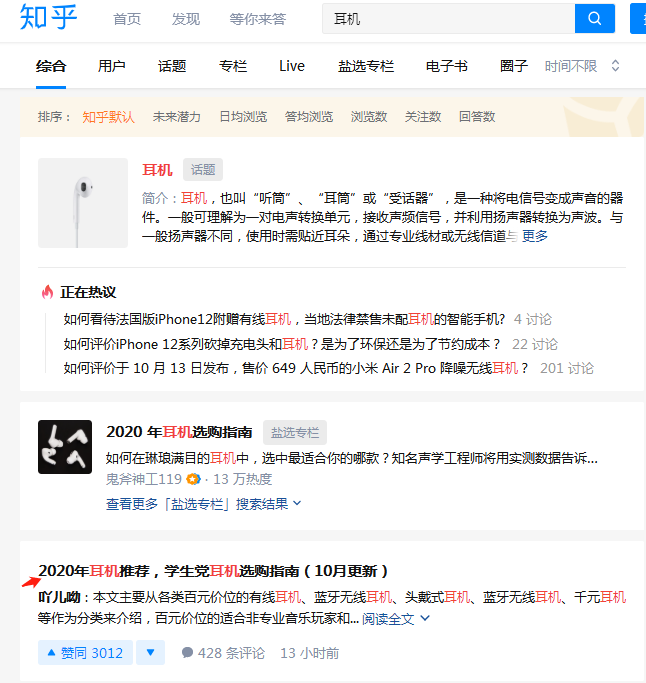
Task: Upvote the article with 赞同 3012
Action: 85,653
